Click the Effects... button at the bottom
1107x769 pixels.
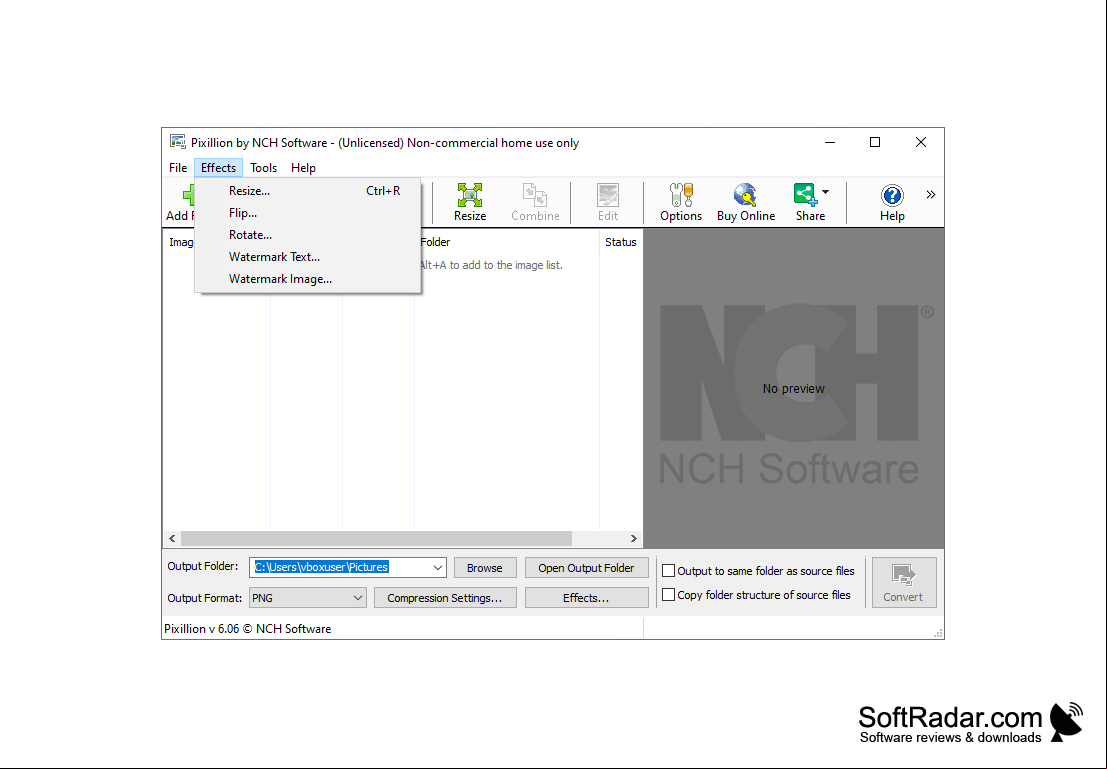pos(586,597)
